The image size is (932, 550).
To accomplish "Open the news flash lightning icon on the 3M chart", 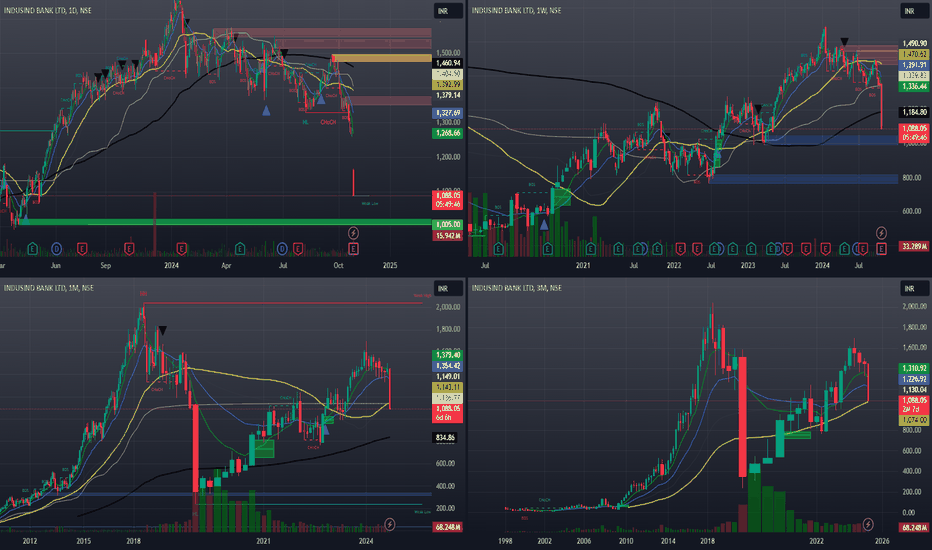I will click(868, 524).
